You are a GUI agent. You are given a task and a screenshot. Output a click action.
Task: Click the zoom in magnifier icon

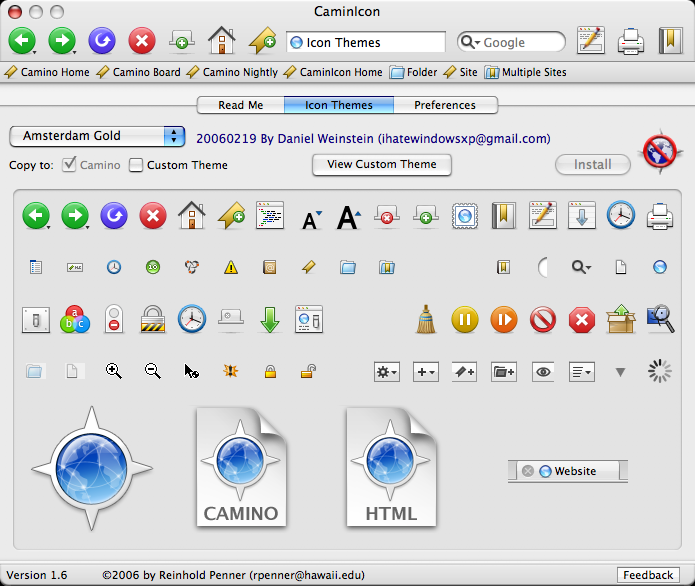pos(113,371)
